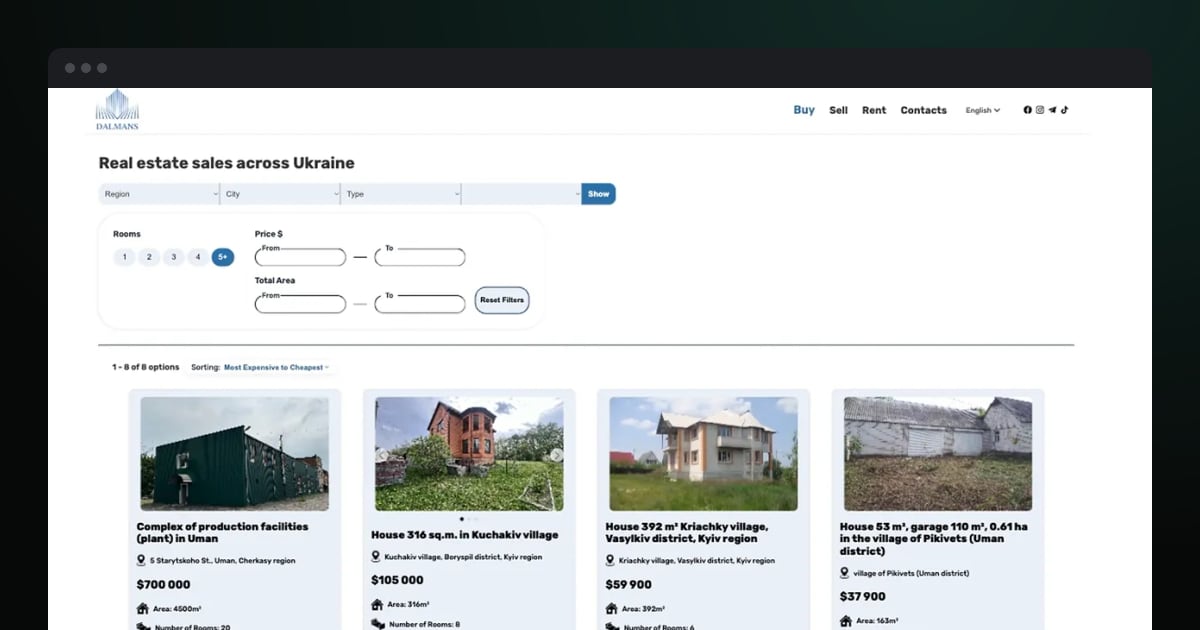The width and height of the screenshot is (1200, 630).
Task: Click house icon next to Area: 392m²
Action: tap(611, 609)
